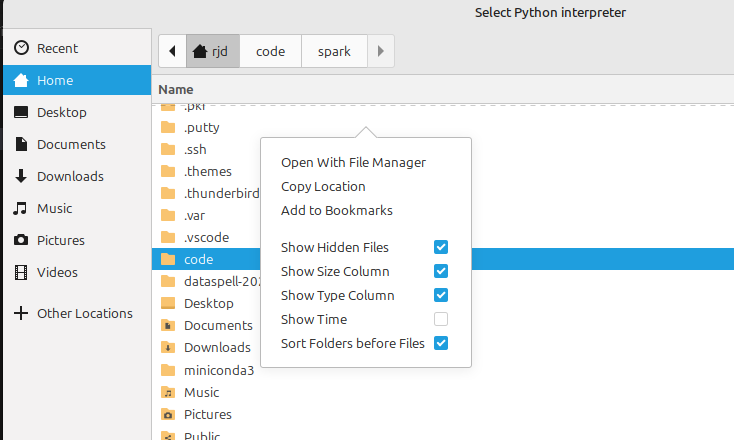Toggle Sort Folders before Files checkbox

point(440,344)
